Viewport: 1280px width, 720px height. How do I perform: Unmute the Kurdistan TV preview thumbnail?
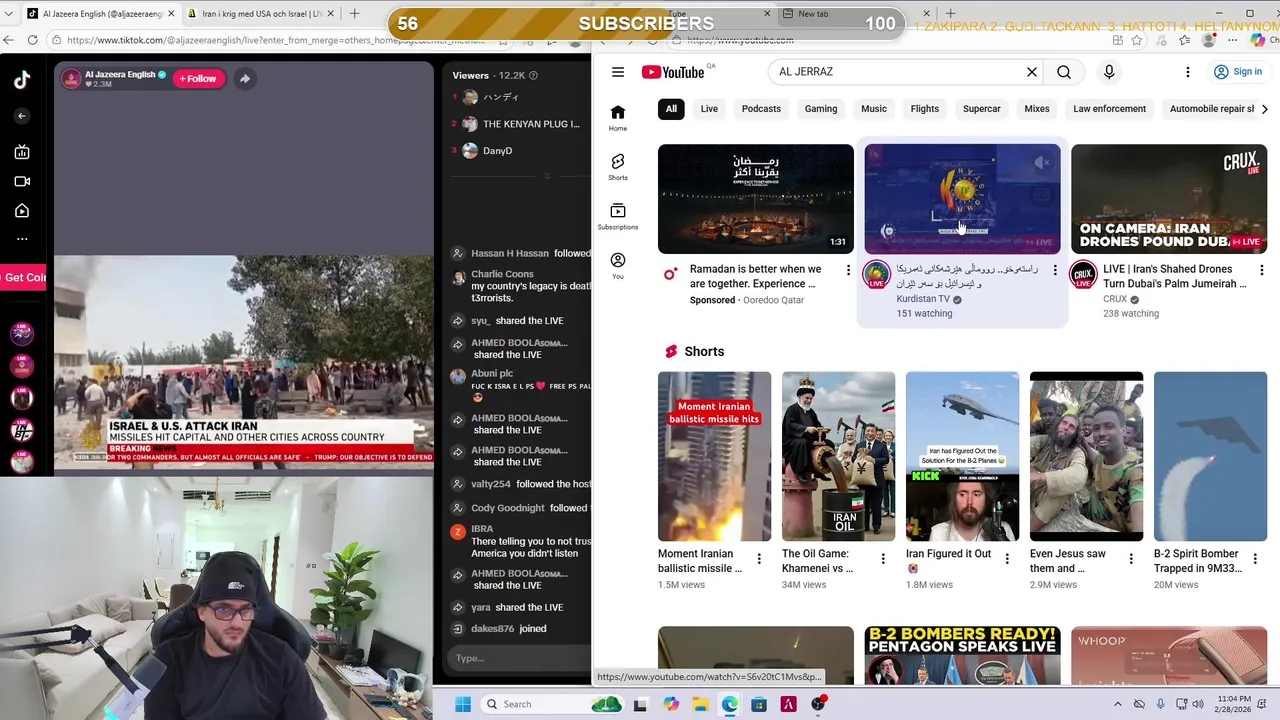coord(1042,162)
